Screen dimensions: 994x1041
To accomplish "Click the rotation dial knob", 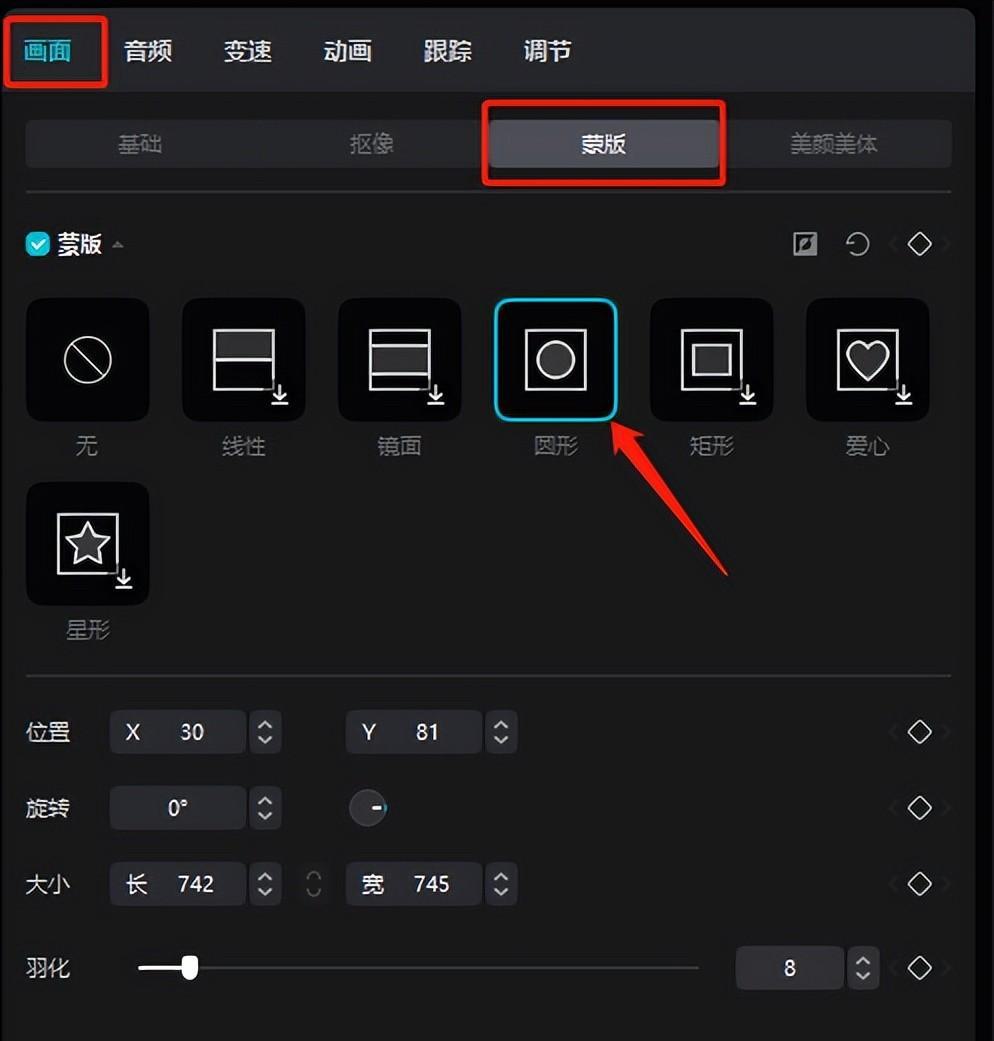I will pyautogui.click(x=368, y=808).
